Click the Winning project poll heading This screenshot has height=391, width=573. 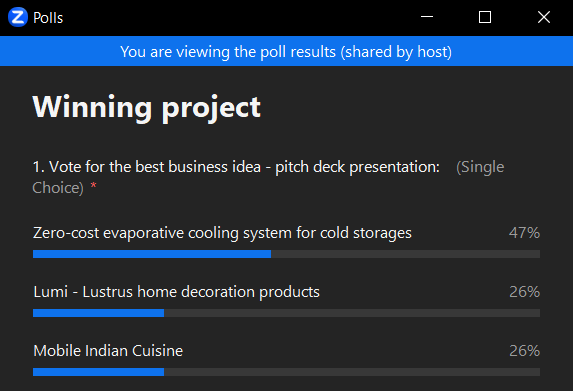(147, 107)
